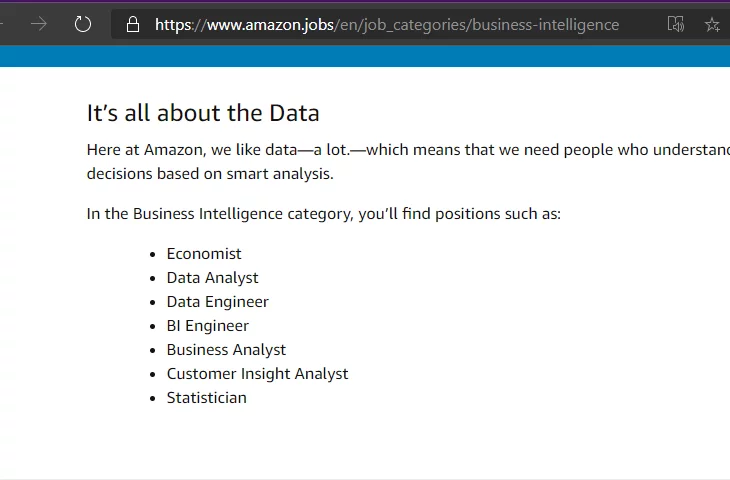730x480 pixels.
Task: Click the browser forward arrow
Action: pos(39,24)
